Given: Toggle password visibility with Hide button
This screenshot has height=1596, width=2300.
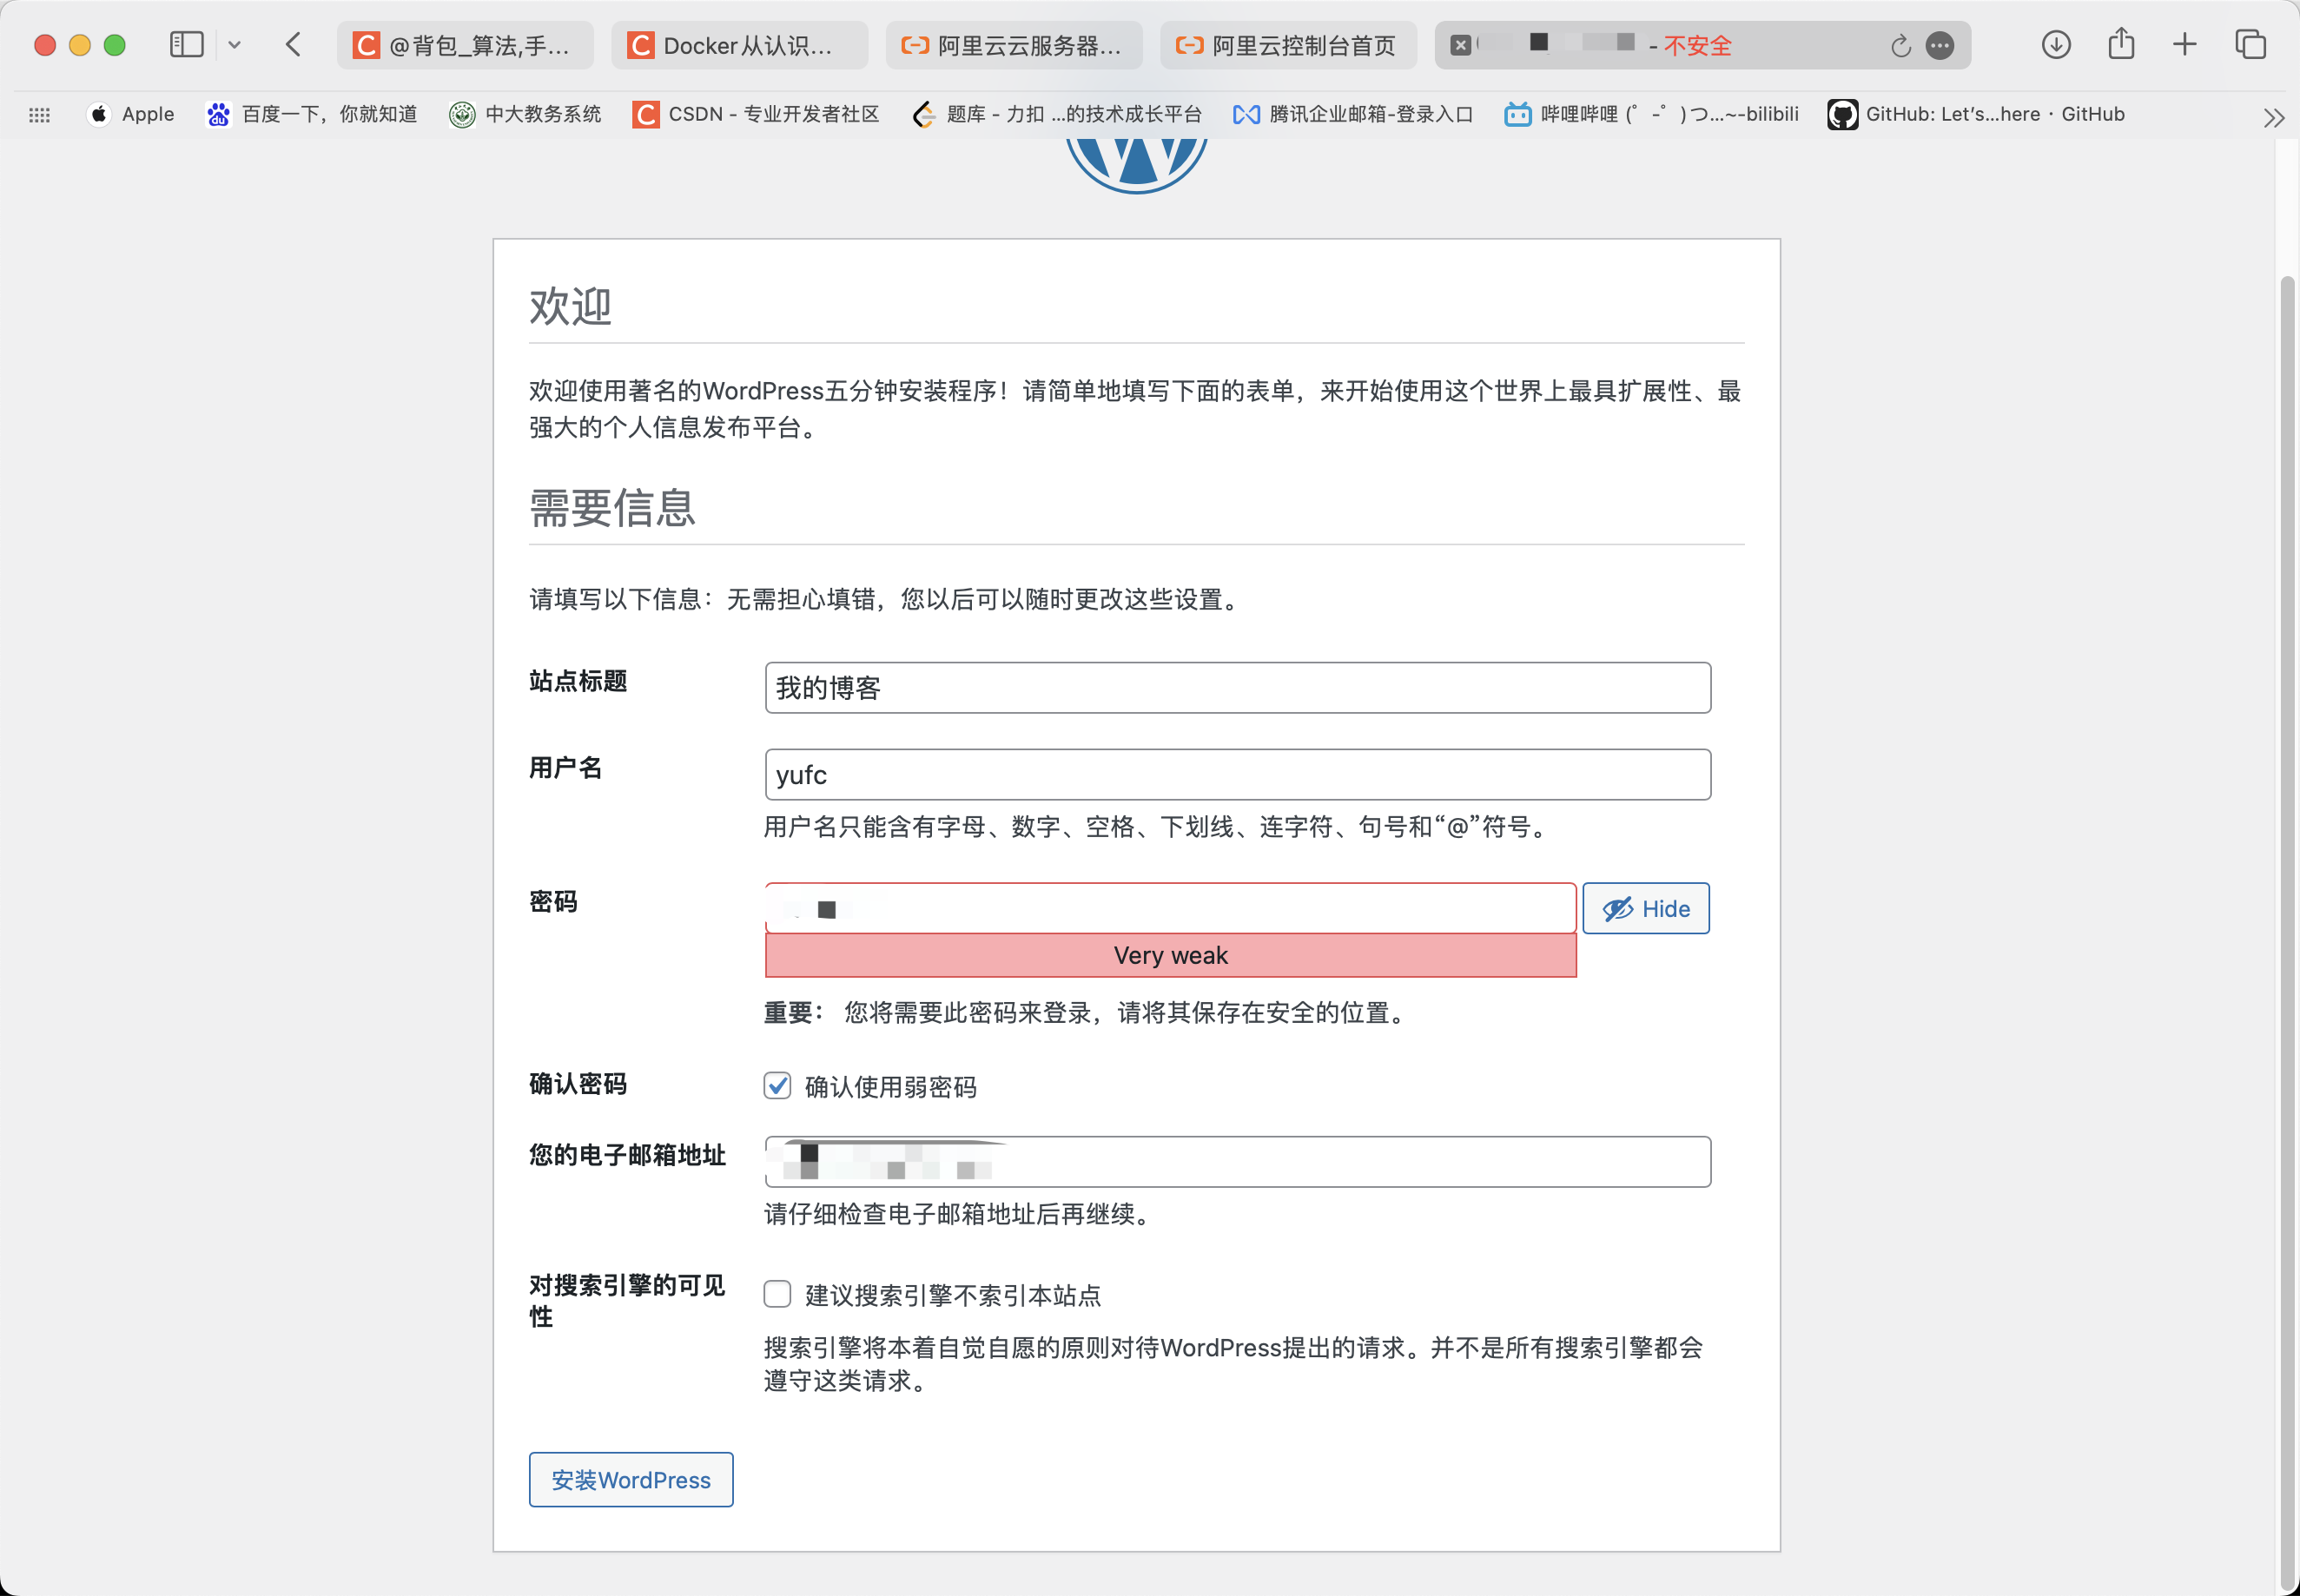Looking at the screenshot, I should click(x=1645, y=908).
